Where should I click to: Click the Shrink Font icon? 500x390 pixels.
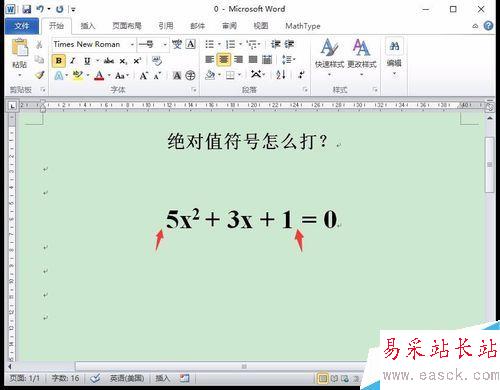pos(157,76)
